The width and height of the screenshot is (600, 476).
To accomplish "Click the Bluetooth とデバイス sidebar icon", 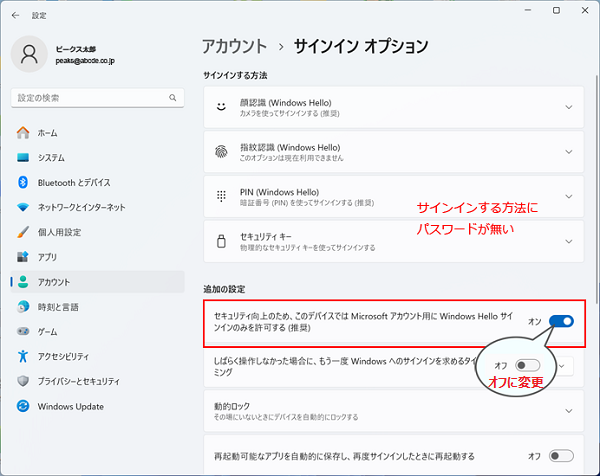I will tap(23, 182).
